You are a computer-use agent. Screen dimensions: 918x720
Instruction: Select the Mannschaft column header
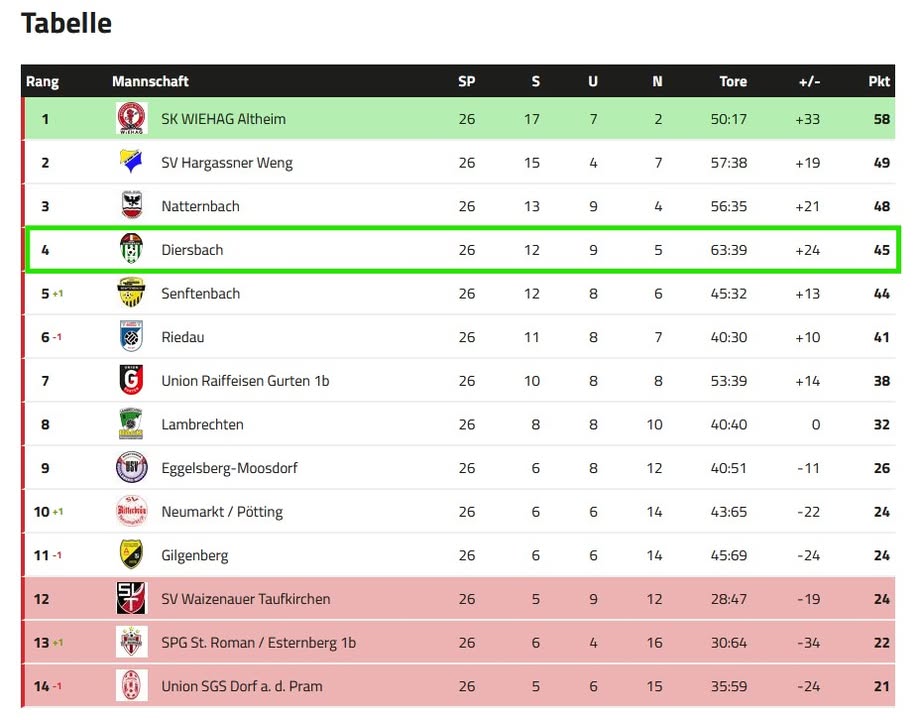(150, 81)
